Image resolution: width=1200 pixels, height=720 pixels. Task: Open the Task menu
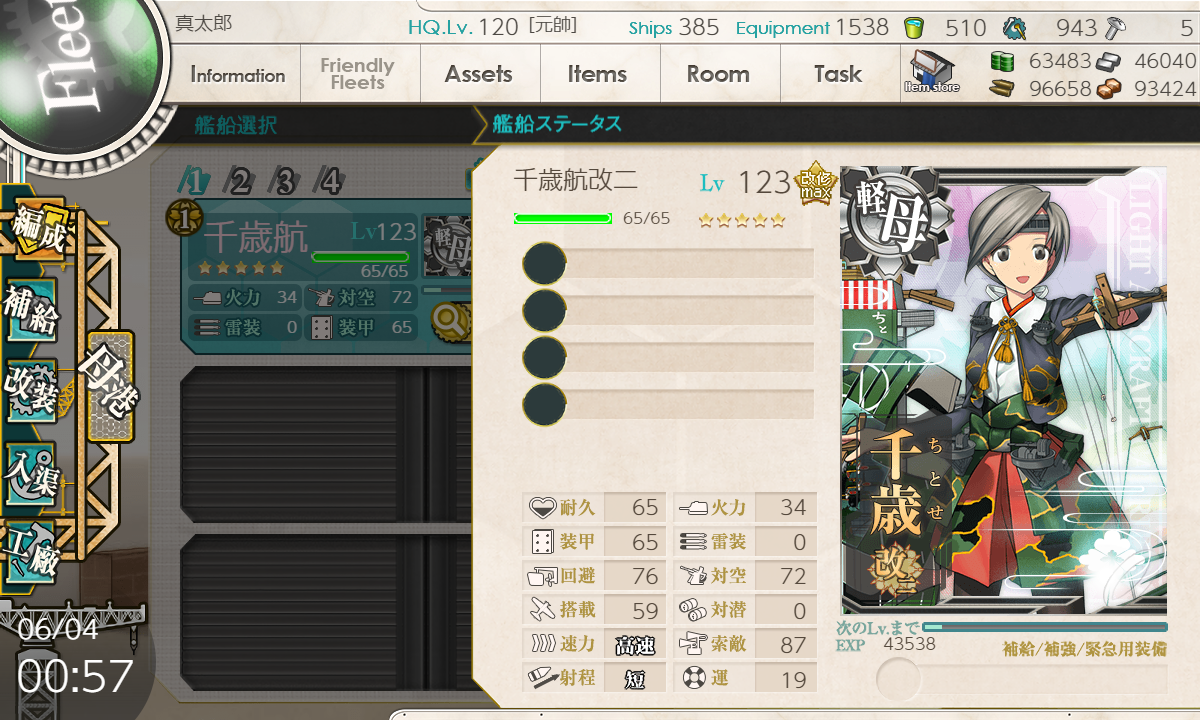coord(838,74)
